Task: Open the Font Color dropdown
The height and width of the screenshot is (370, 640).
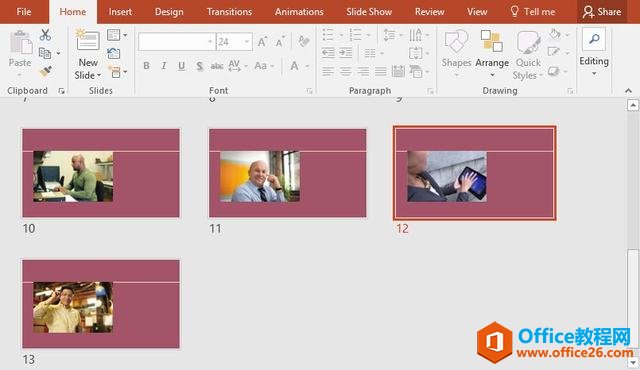Action: [x=307, y=66]
